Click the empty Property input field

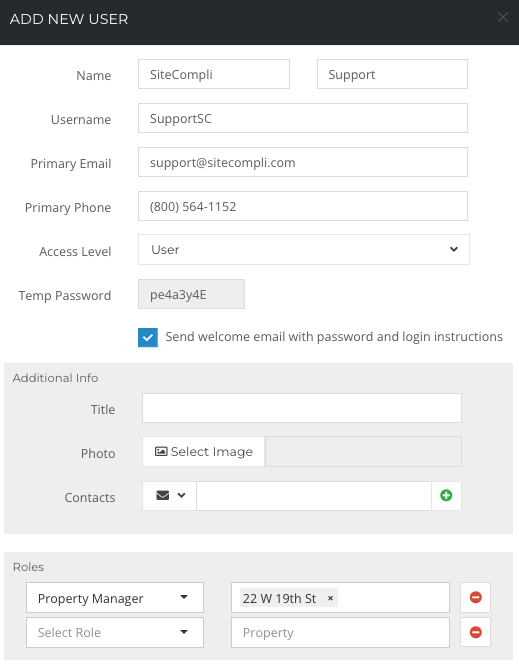pos(341,632)
